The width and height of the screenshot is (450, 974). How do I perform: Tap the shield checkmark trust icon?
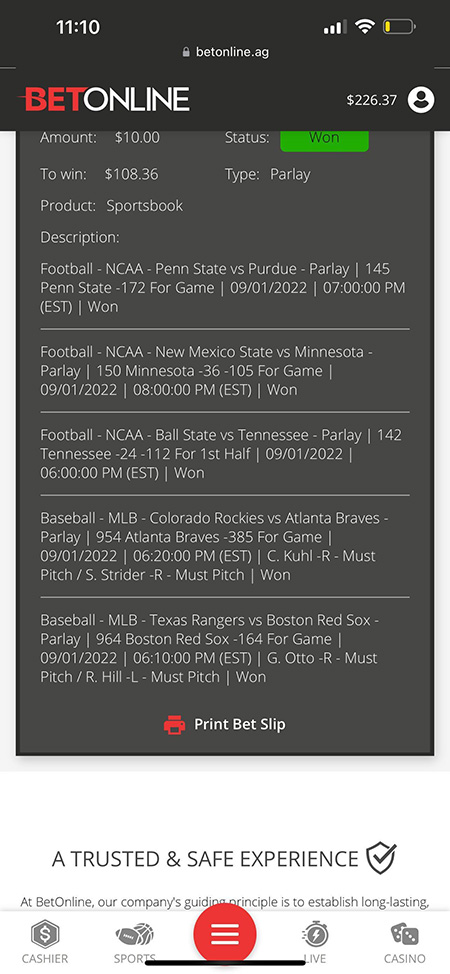pos(381,858)
